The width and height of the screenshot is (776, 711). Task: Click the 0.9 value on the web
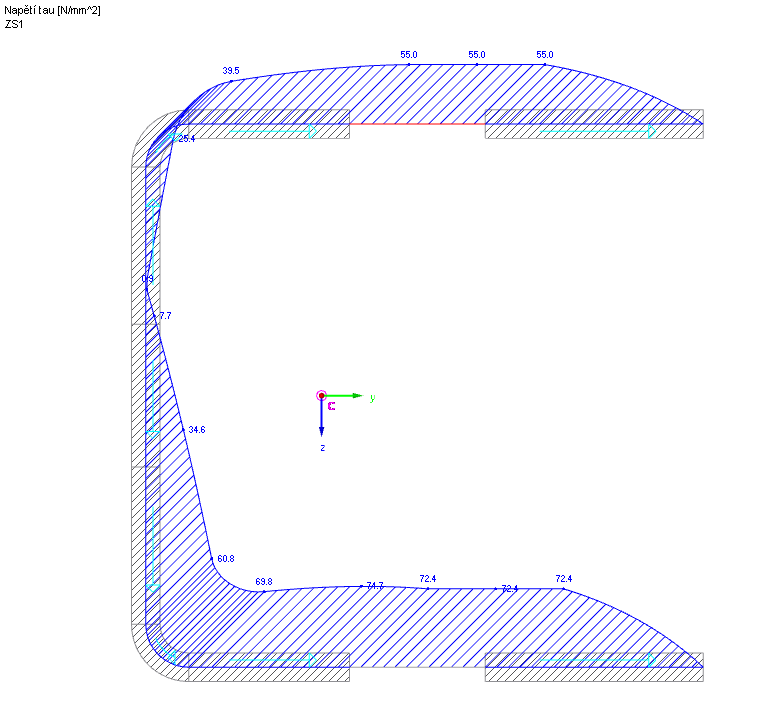pyautogui.click(x=147, y=279)
